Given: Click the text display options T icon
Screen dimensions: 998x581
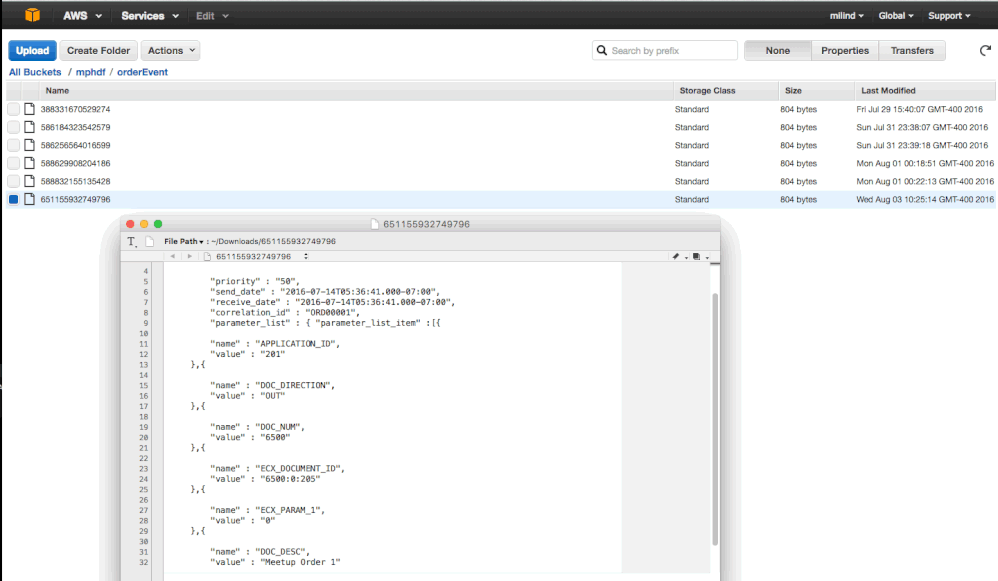Looking at the screenshot, I should pyautogui.click(x=130, y=241).
